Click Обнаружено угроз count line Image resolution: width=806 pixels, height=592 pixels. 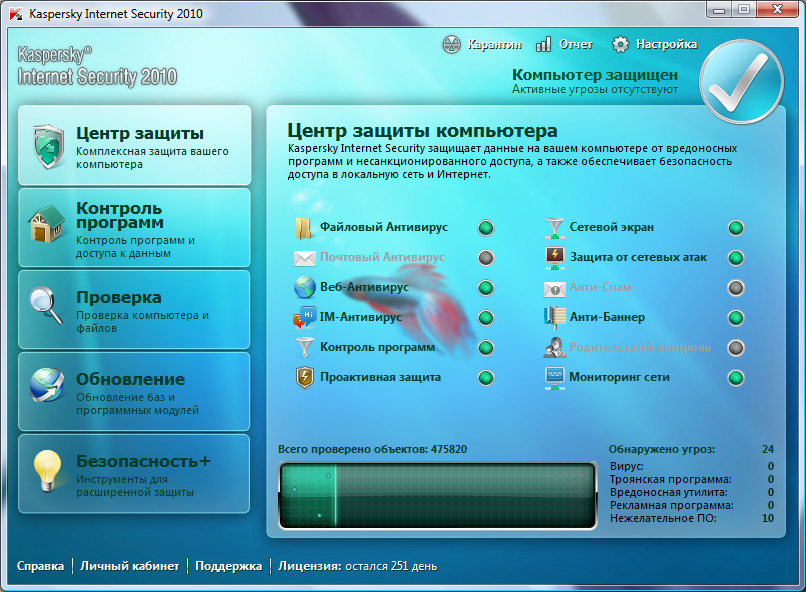[x=691, y=449]
